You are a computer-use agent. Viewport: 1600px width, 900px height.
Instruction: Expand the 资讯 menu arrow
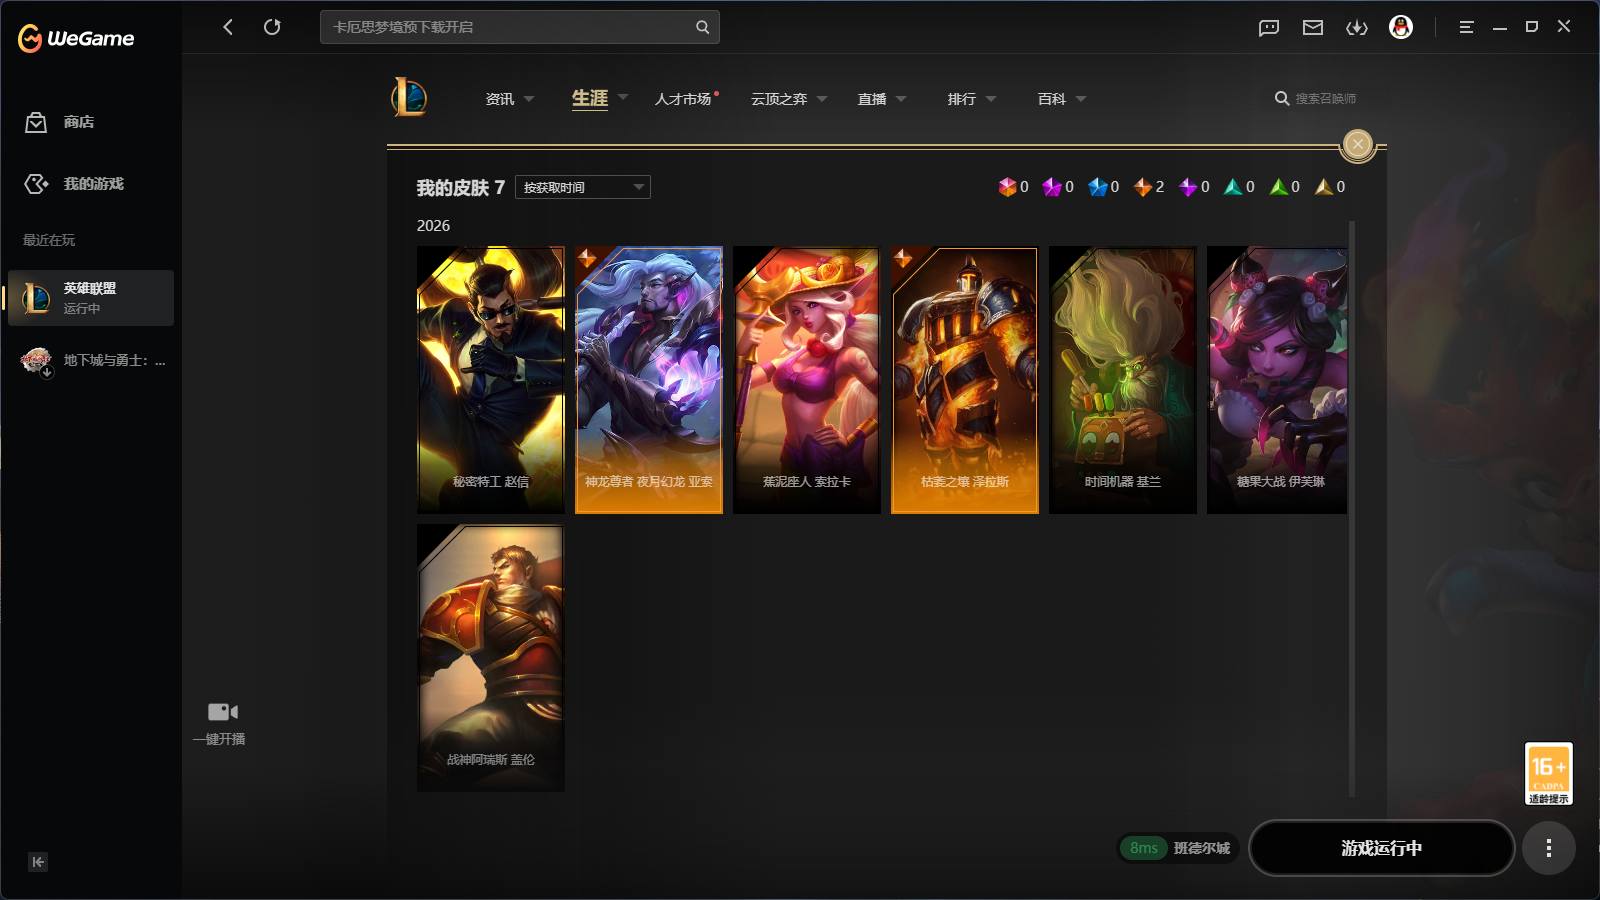coord(529,99)
